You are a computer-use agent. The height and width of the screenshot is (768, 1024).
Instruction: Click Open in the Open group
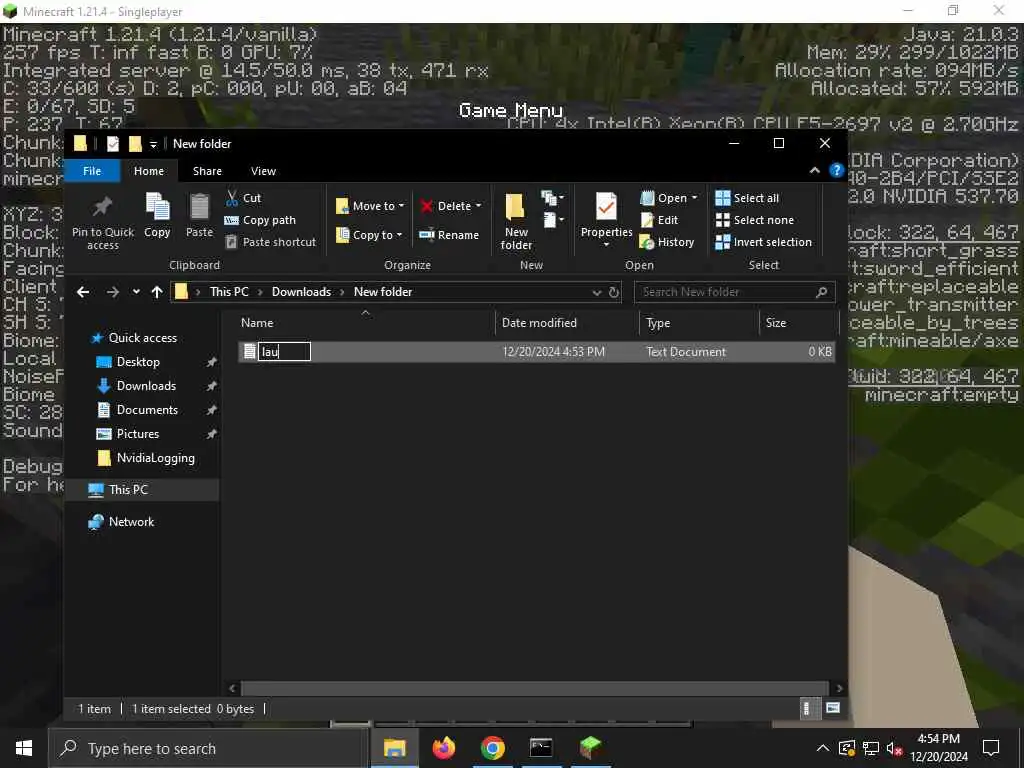click(x=669, y=198)
